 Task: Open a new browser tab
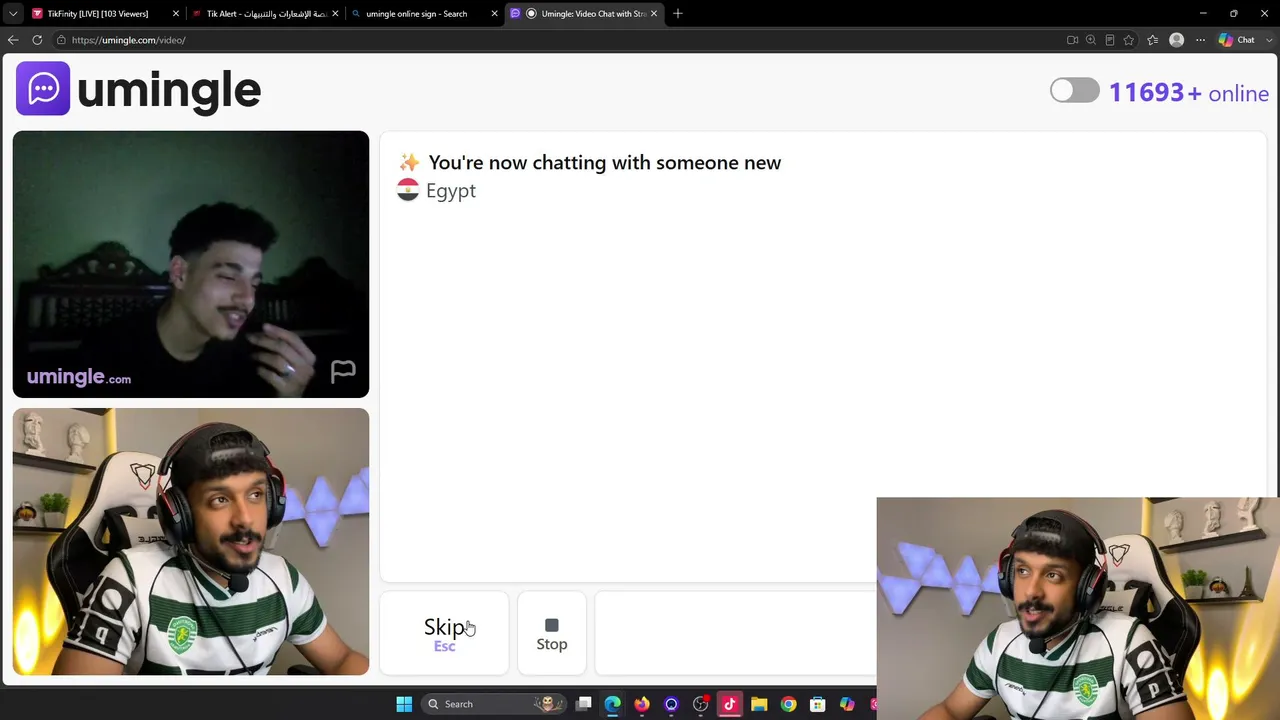678,14
